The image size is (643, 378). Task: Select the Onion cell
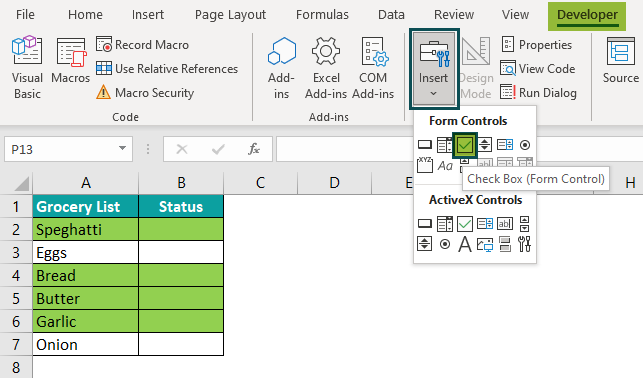click(86, 344)
